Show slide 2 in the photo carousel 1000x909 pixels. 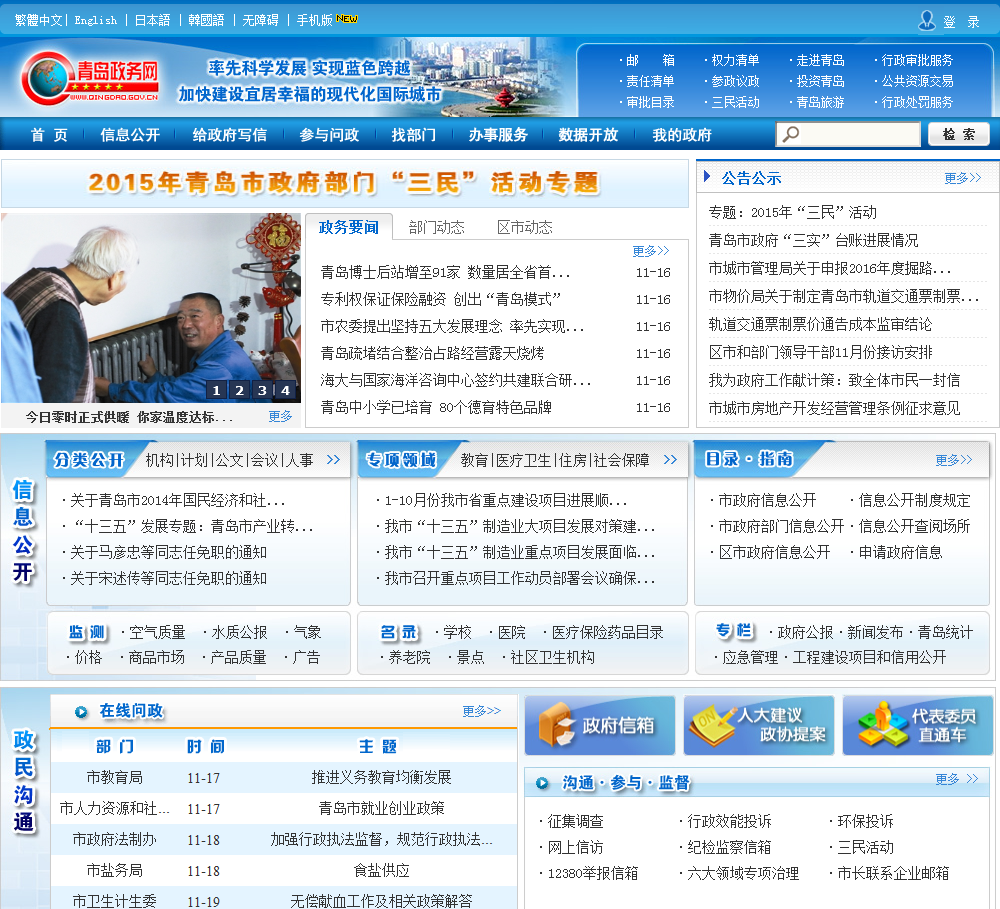click(x=239, y=390)
